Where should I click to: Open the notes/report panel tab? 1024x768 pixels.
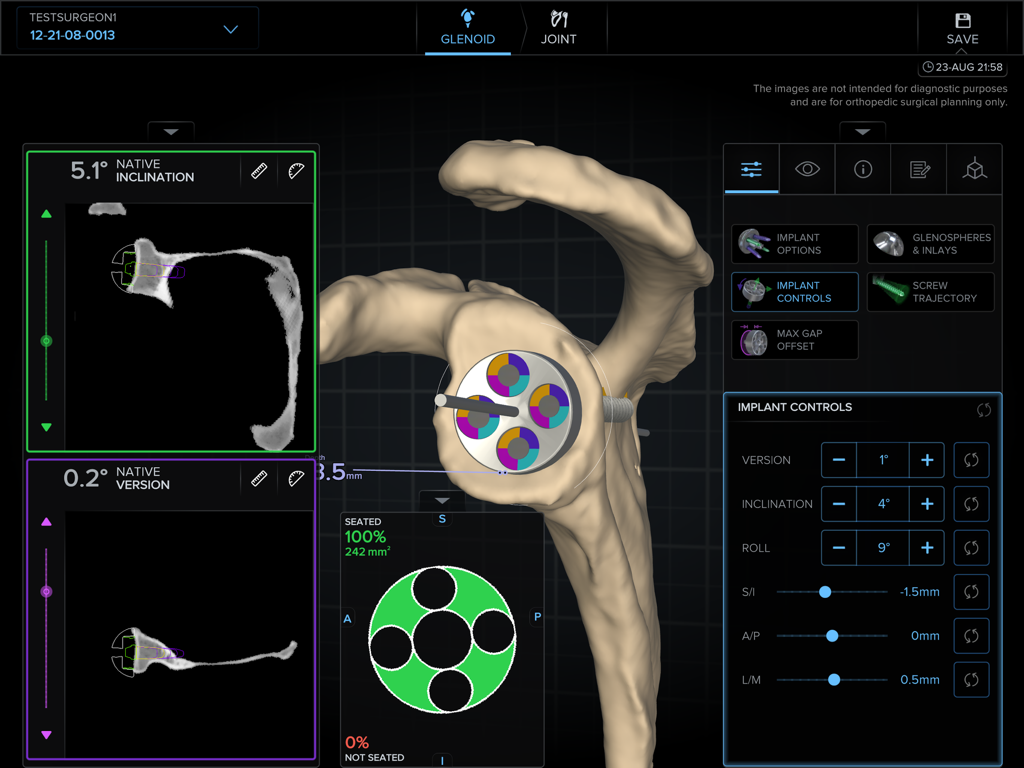coord(918,169)
